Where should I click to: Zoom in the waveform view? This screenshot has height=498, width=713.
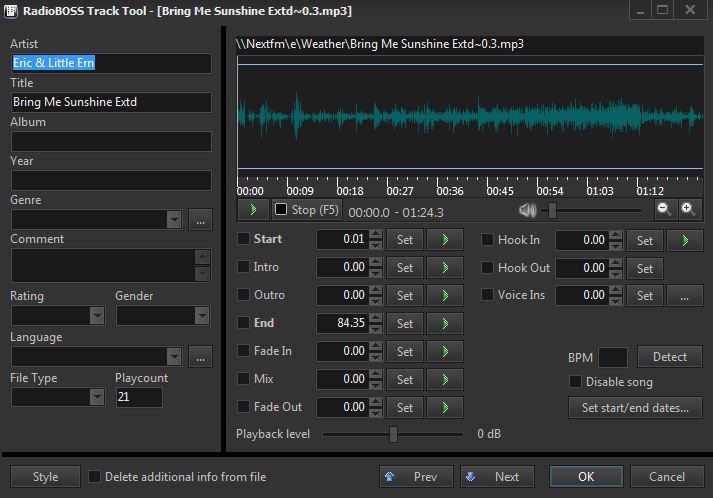pyautogui.click(x=689, y=209)
